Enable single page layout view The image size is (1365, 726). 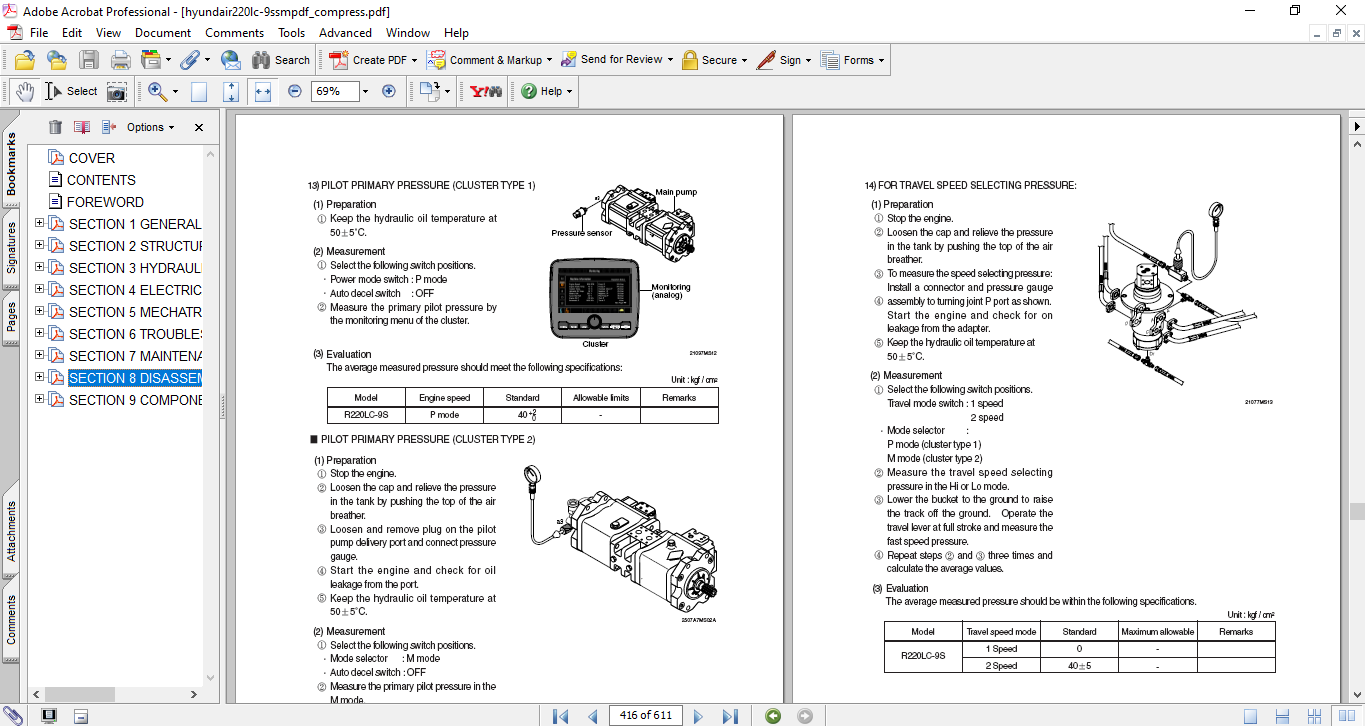point(1250,716)
